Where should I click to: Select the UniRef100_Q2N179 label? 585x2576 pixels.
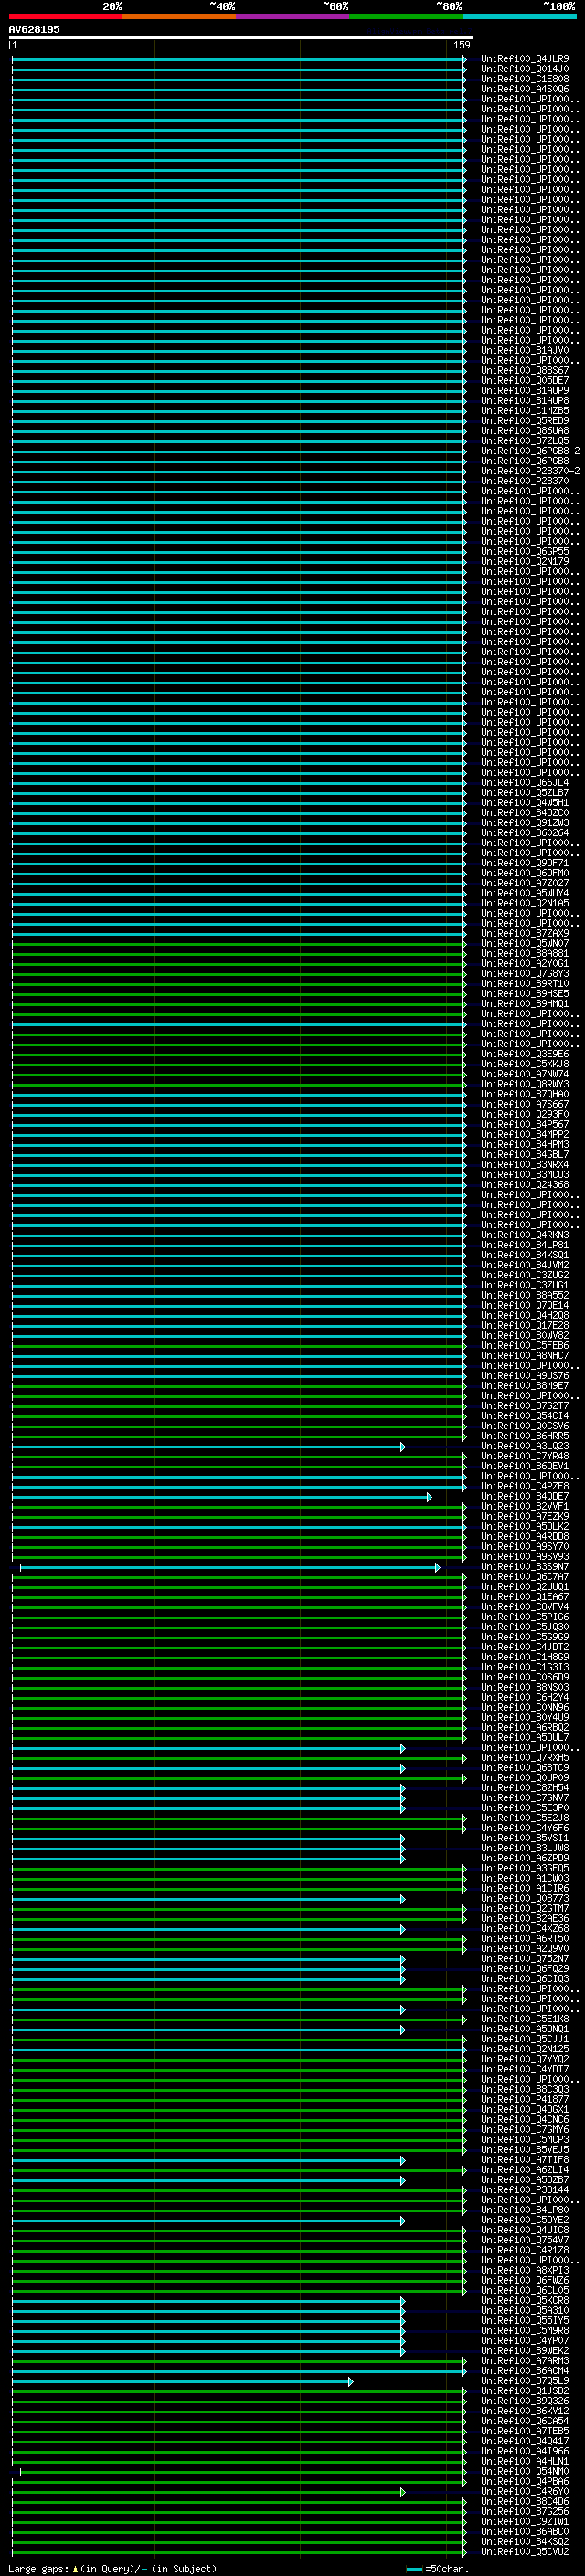[524, 562]
